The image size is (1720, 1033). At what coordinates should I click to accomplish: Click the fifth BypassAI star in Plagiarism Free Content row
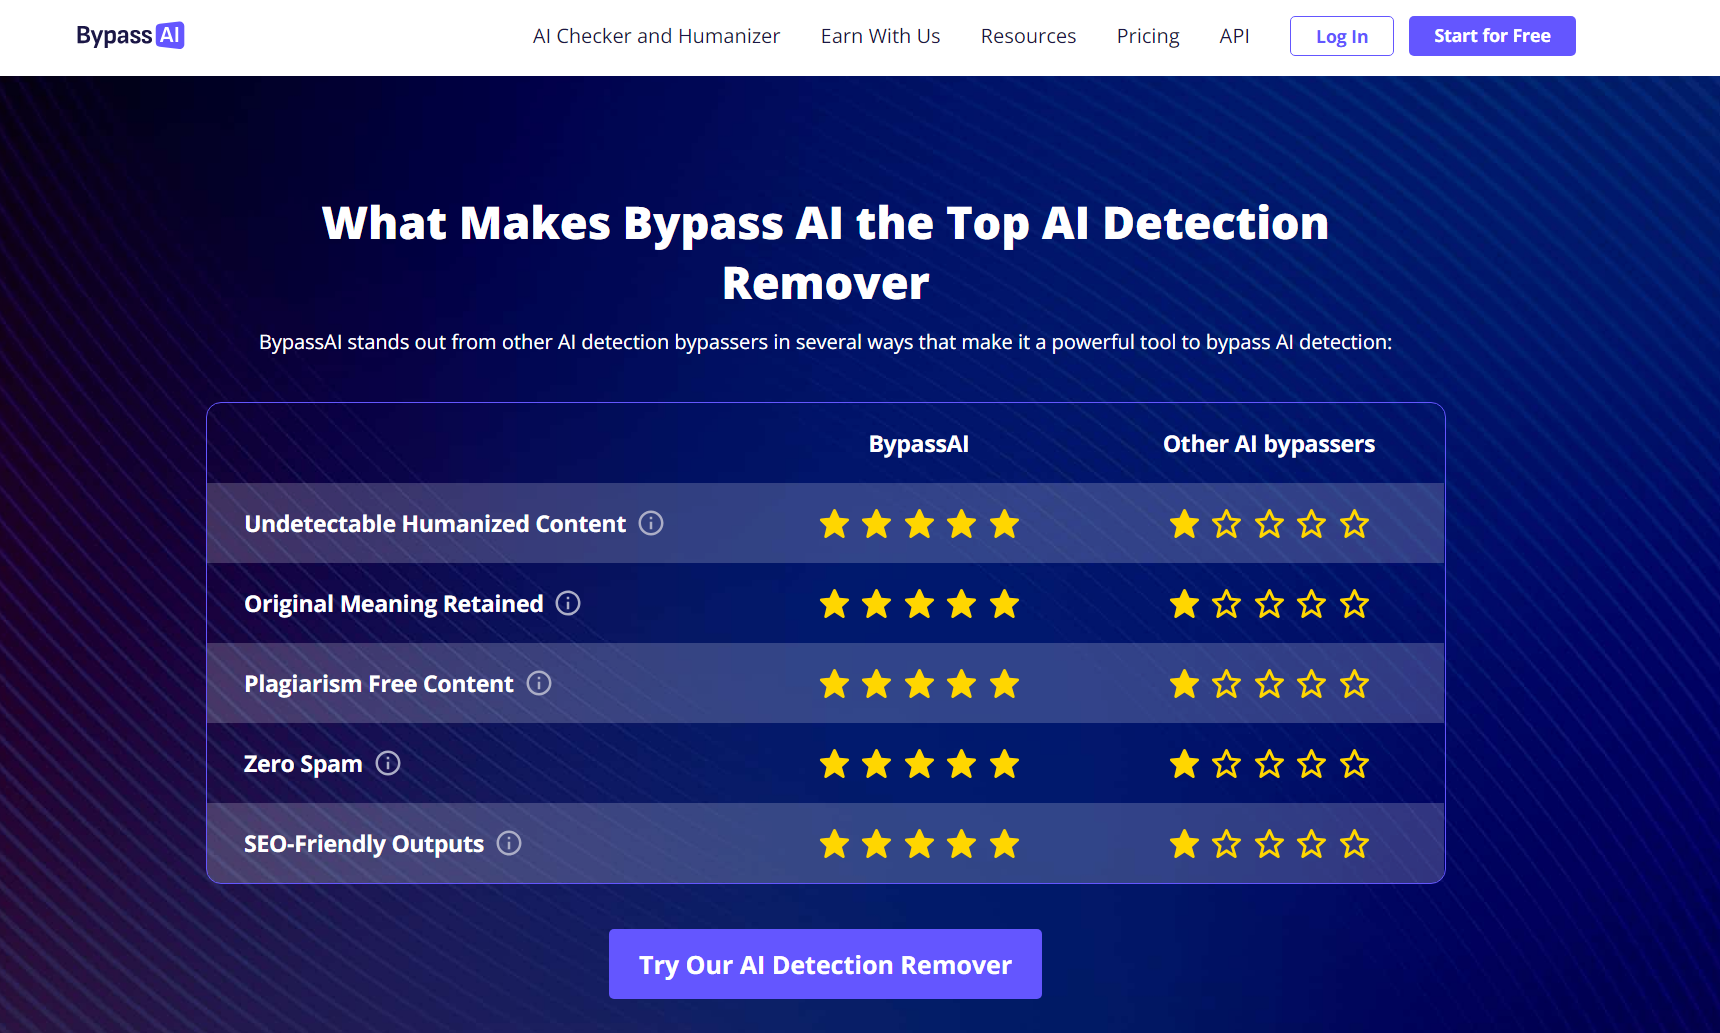[1004, 684]
